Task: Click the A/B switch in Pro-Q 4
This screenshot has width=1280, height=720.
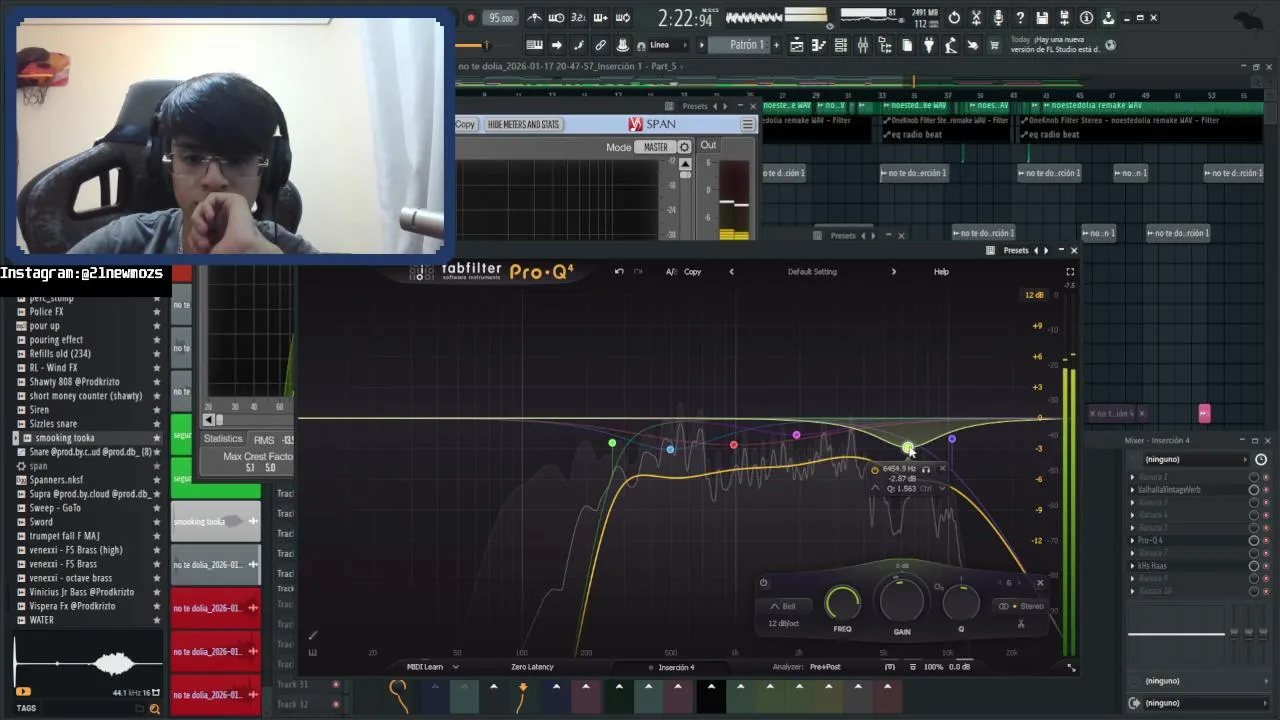Action: [x=671, y=272]
